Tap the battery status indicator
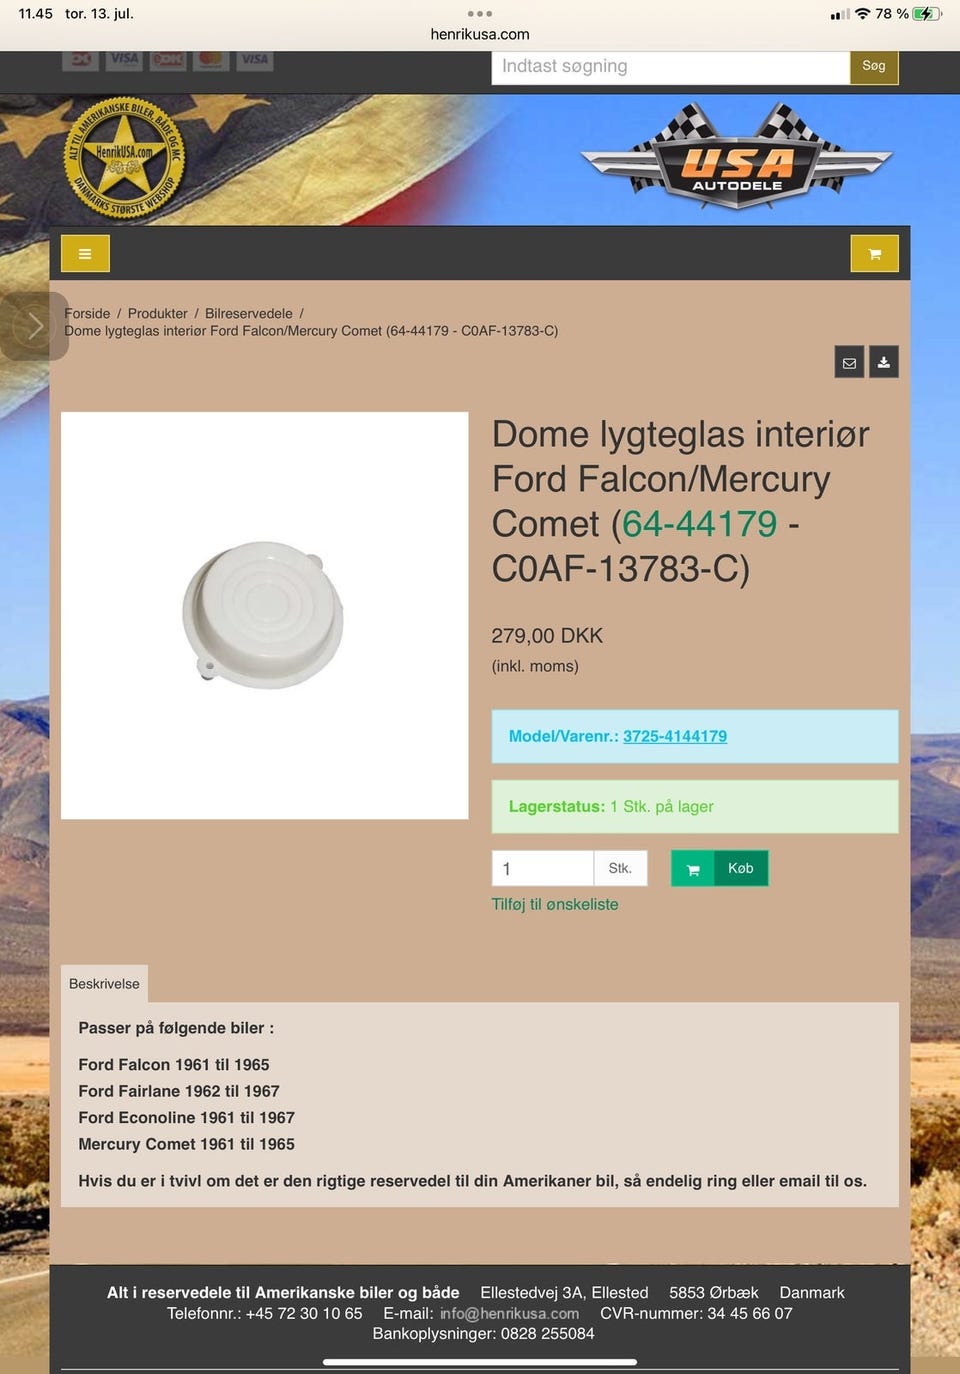 point(927,14)
